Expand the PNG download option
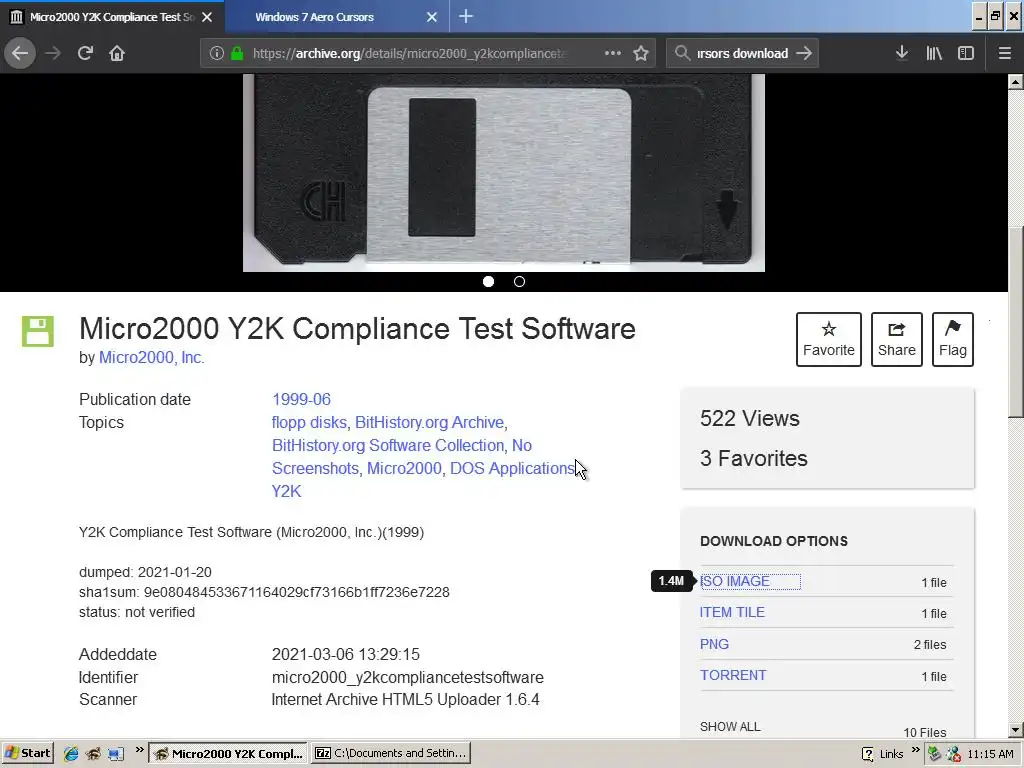The width and height of the screenshot is (1024, 768). point(714,644)
